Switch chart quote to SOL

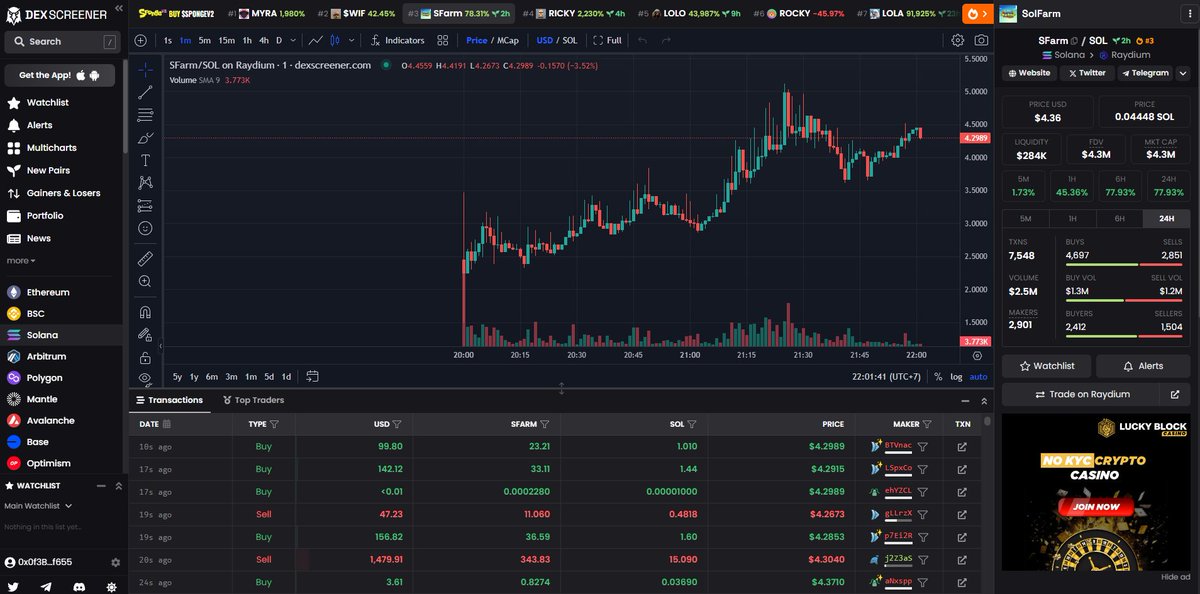point(570,41)
